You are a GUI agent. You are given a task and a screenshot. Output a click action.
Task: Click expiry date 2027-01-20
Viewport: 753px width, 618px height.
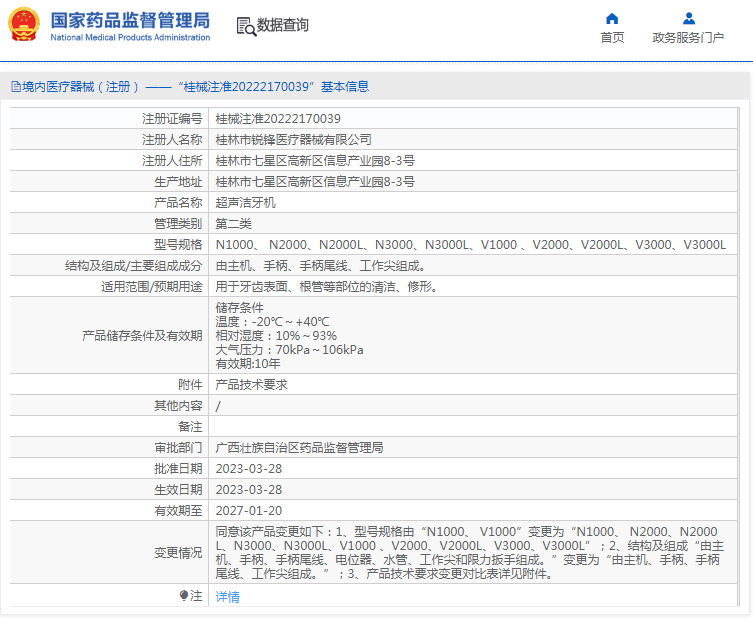[x=249, y=511]
